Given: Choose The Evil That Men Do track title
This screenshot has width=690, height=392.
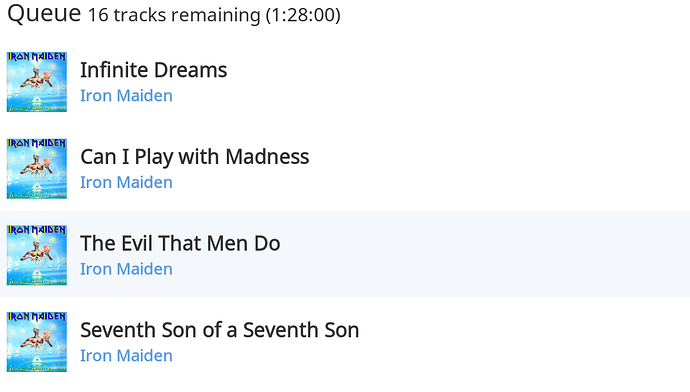Looking at the screenshot, I should click(180, 243).
